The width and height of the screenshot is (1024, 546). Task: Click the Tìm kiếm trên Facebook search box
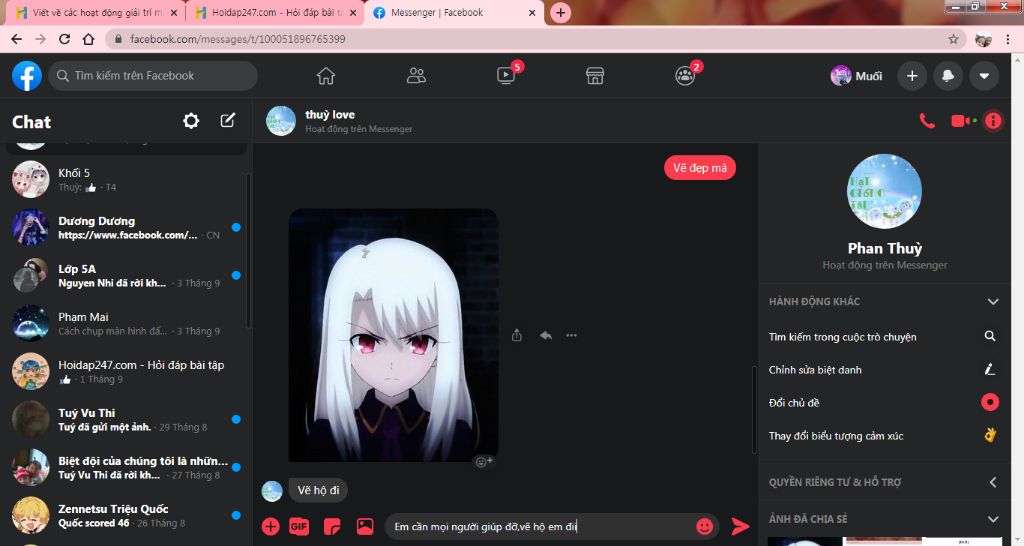pos(153,76)
